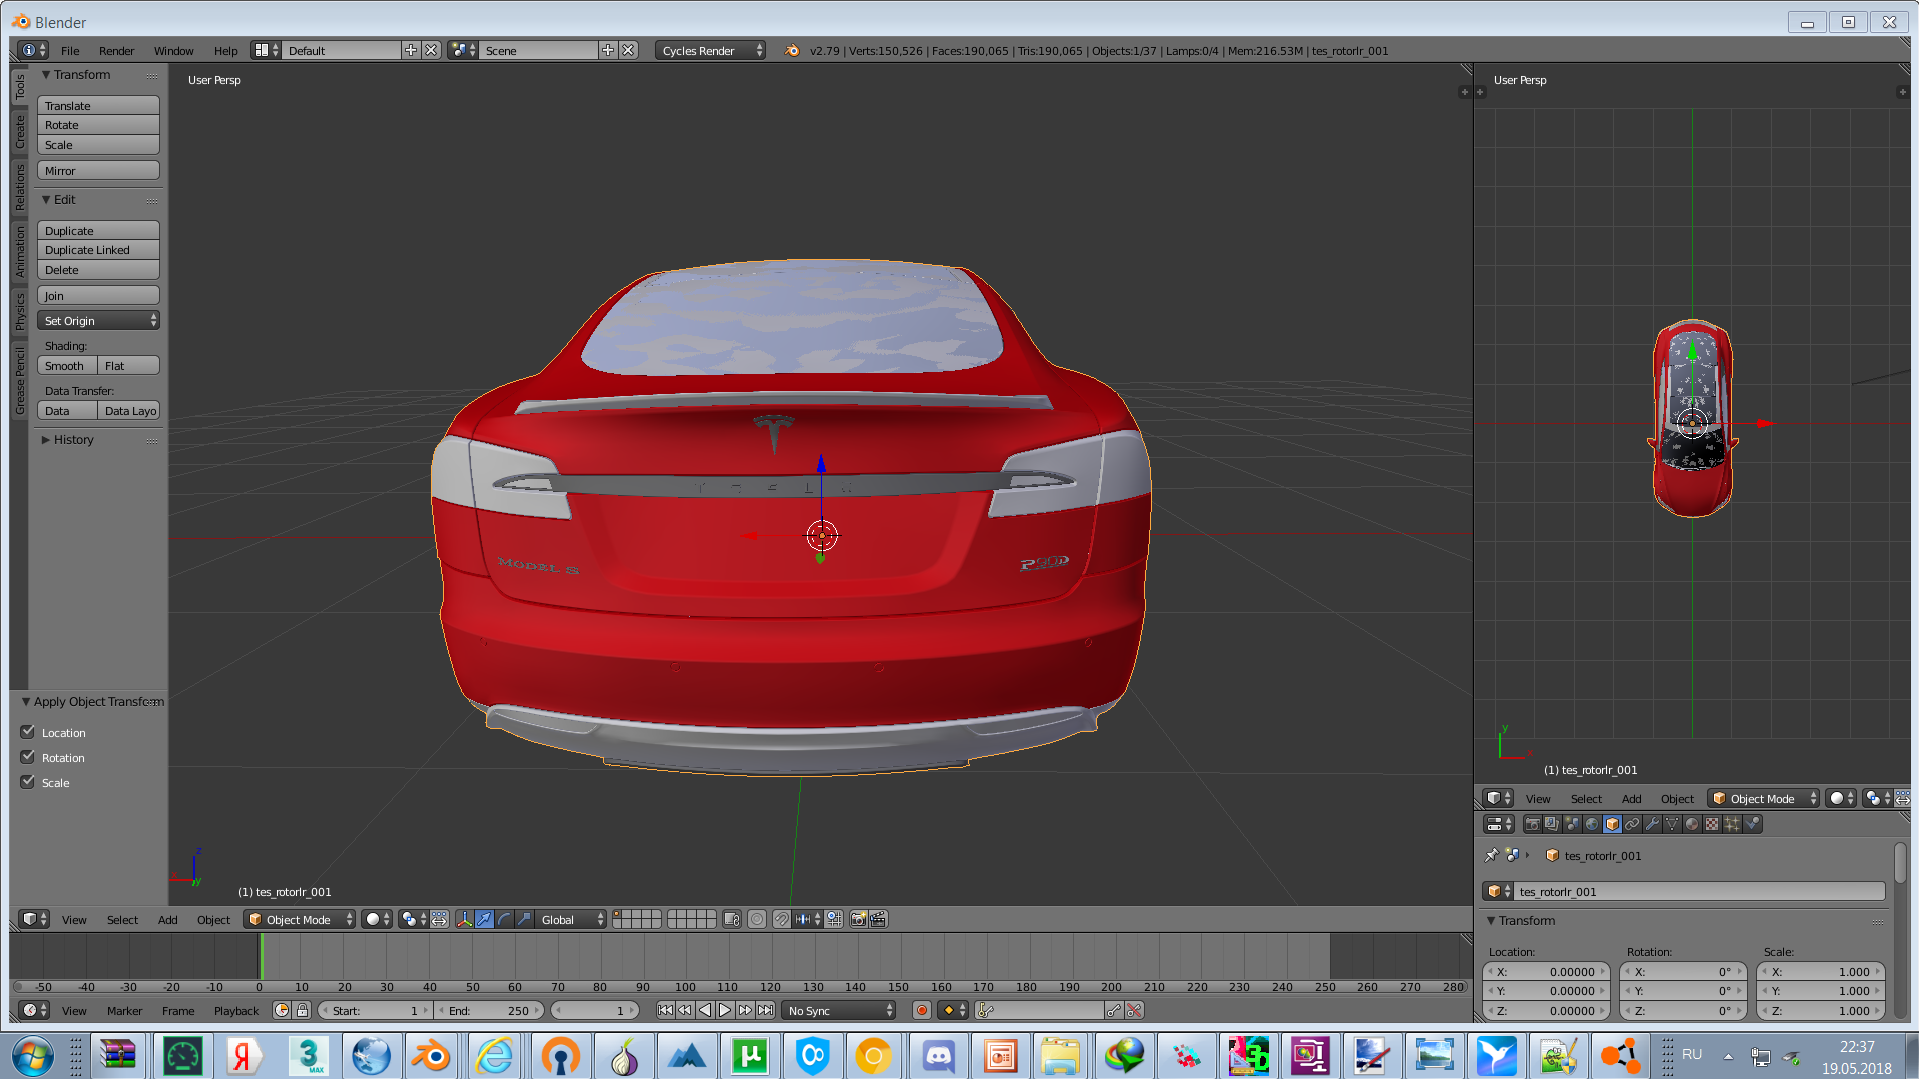1919x1079 pixels.
Task: Open the Particles properties tab (sparkles icon)
Action: [x=1732, y=824]
